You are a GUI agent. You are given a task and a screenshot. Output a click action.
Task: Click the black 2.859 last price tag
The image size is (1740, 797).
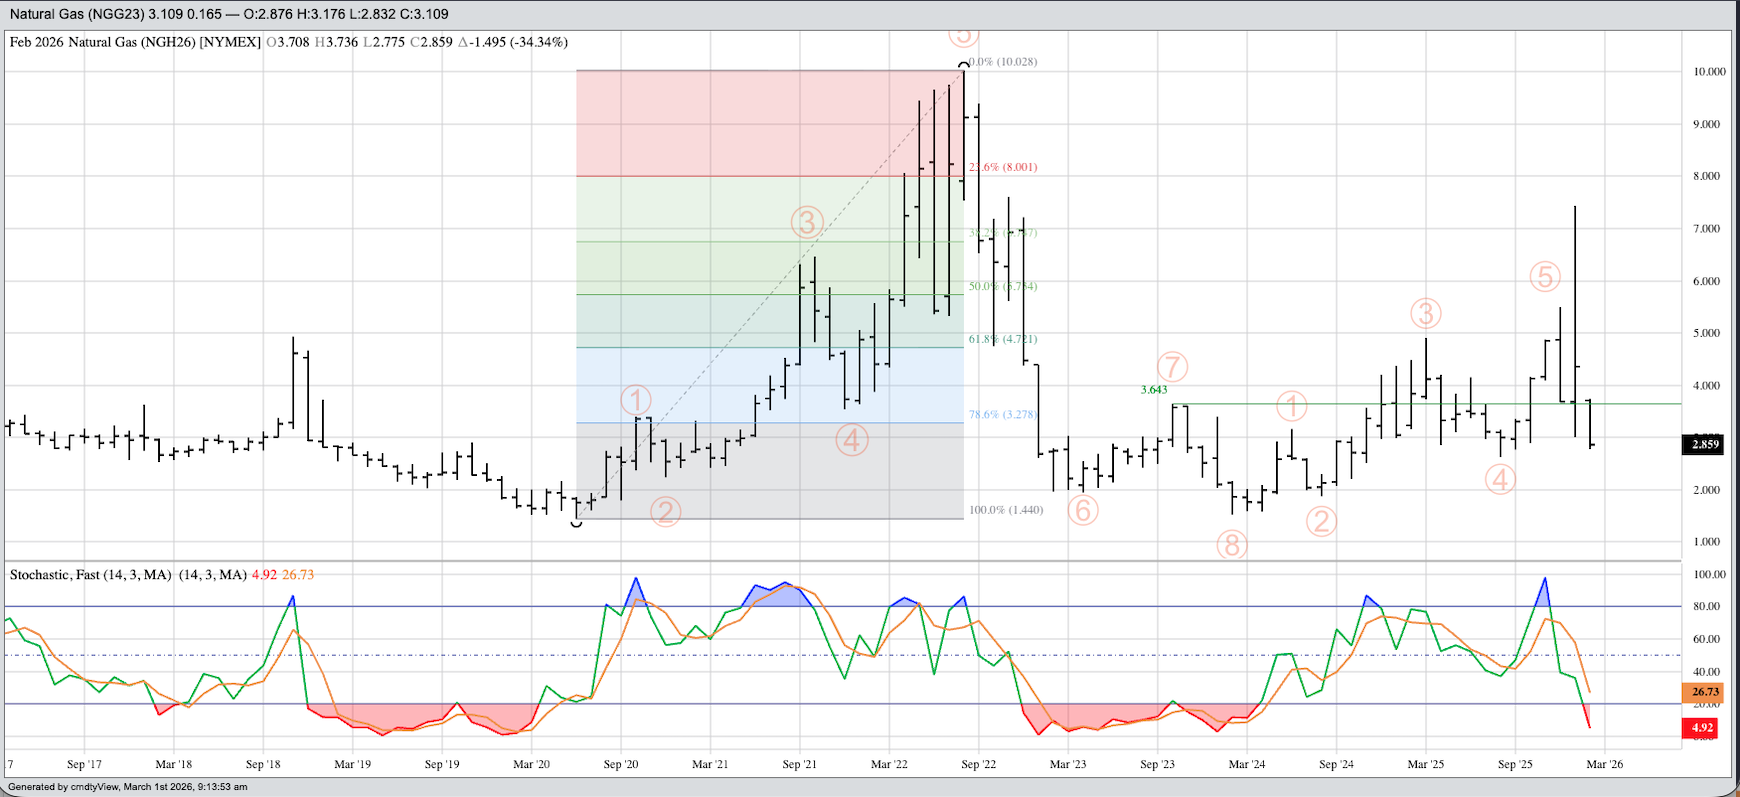pos(1704,444)
